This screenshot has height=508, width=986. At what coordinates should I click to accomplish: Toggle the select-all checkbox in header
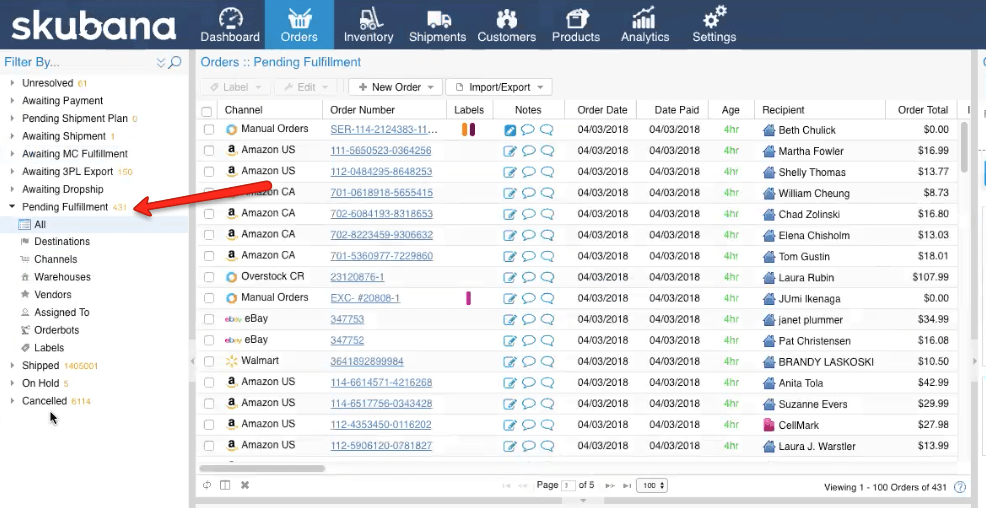207,112
